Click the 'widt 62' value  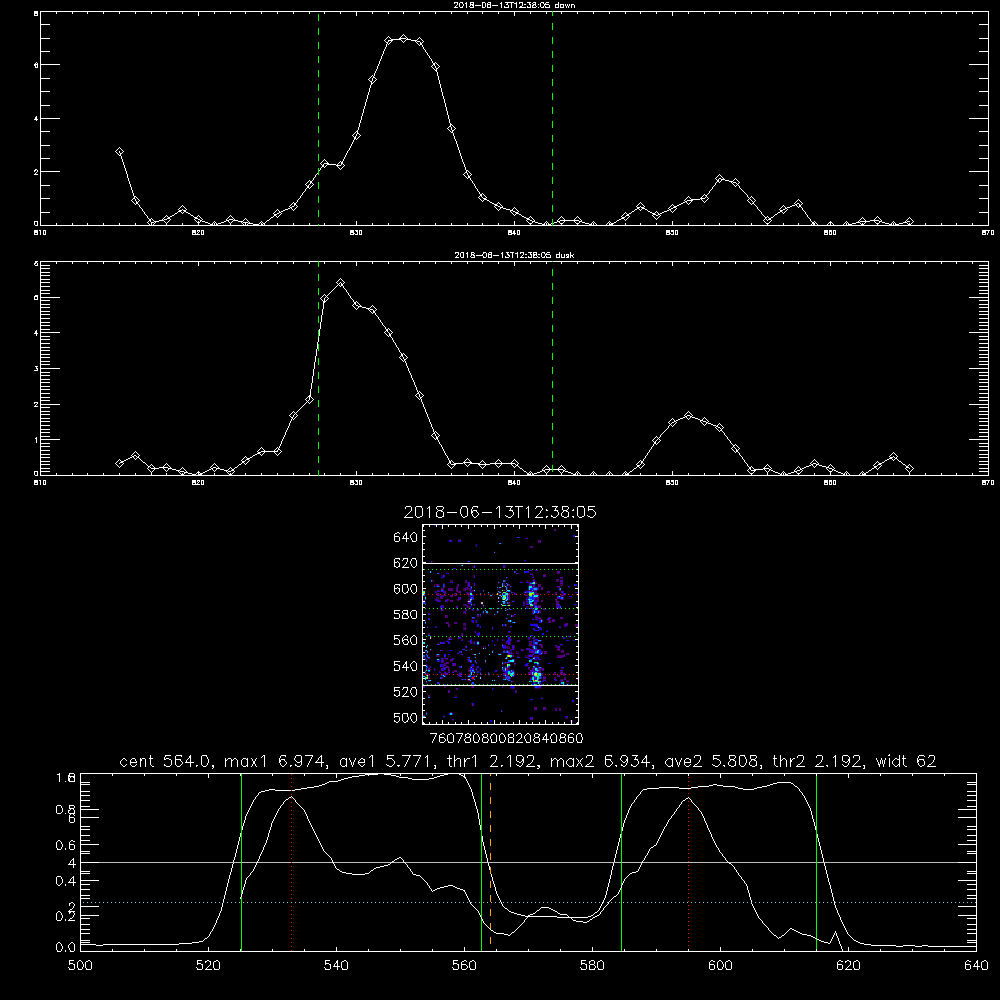click(906, 761)
